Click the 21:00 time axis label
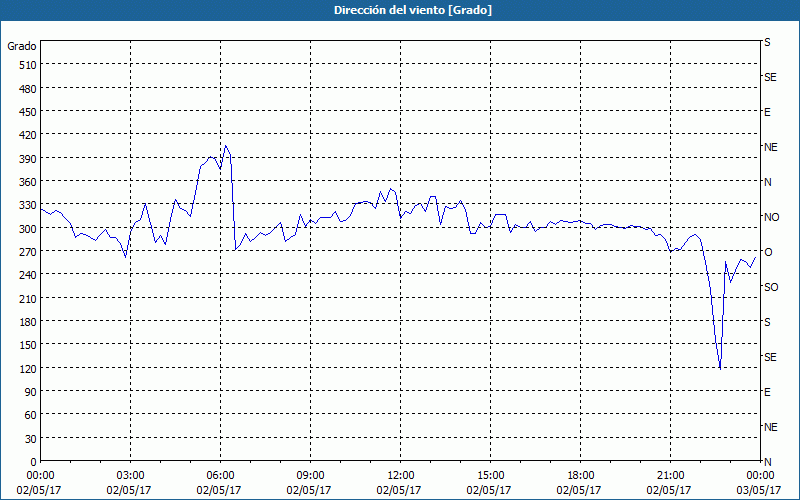800x500 pixels. click(670, 476)
